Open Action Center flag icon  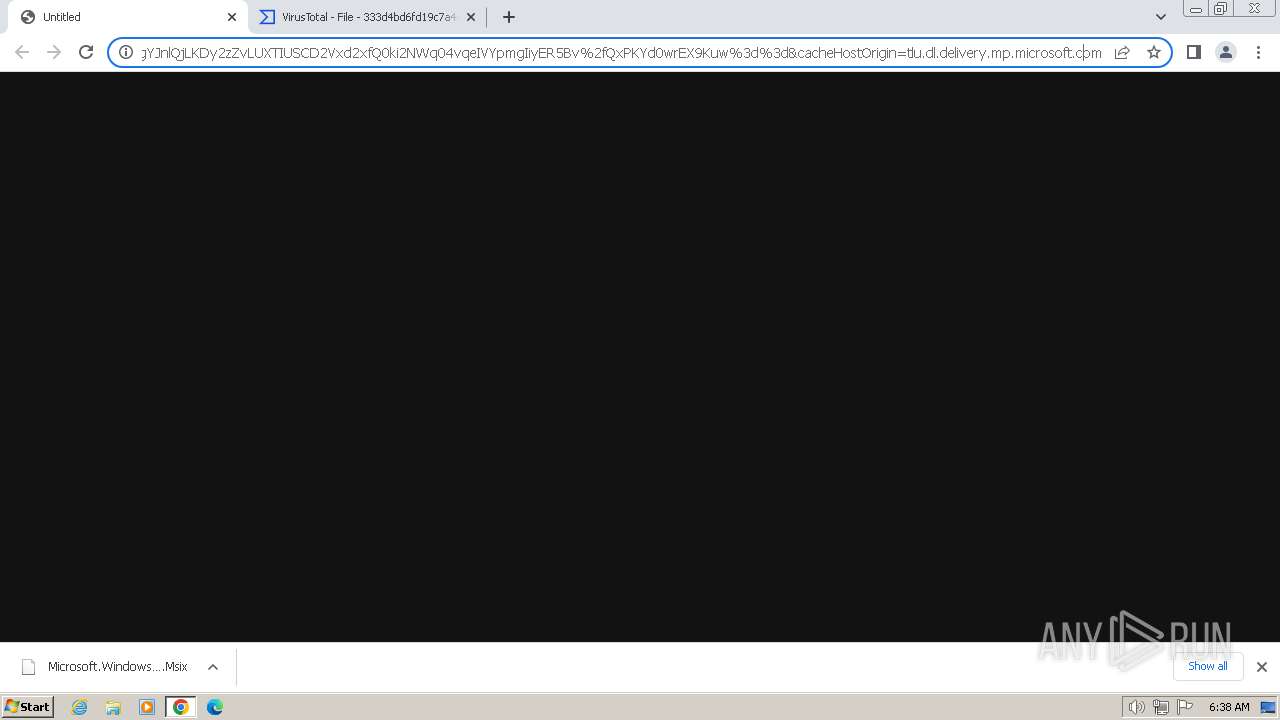[1185, 707]
